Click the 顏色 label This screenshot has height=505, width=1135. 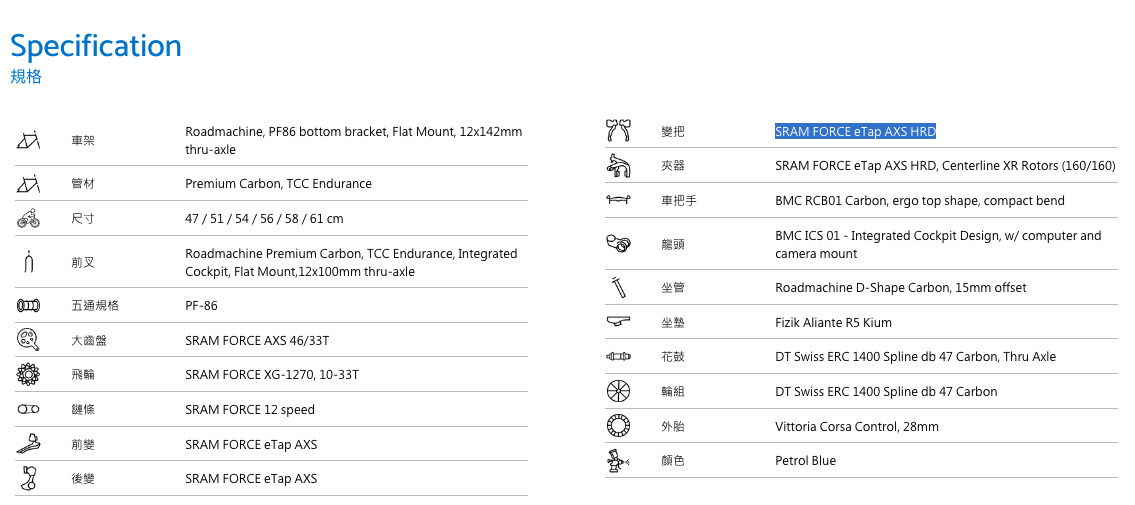[673, 461]
